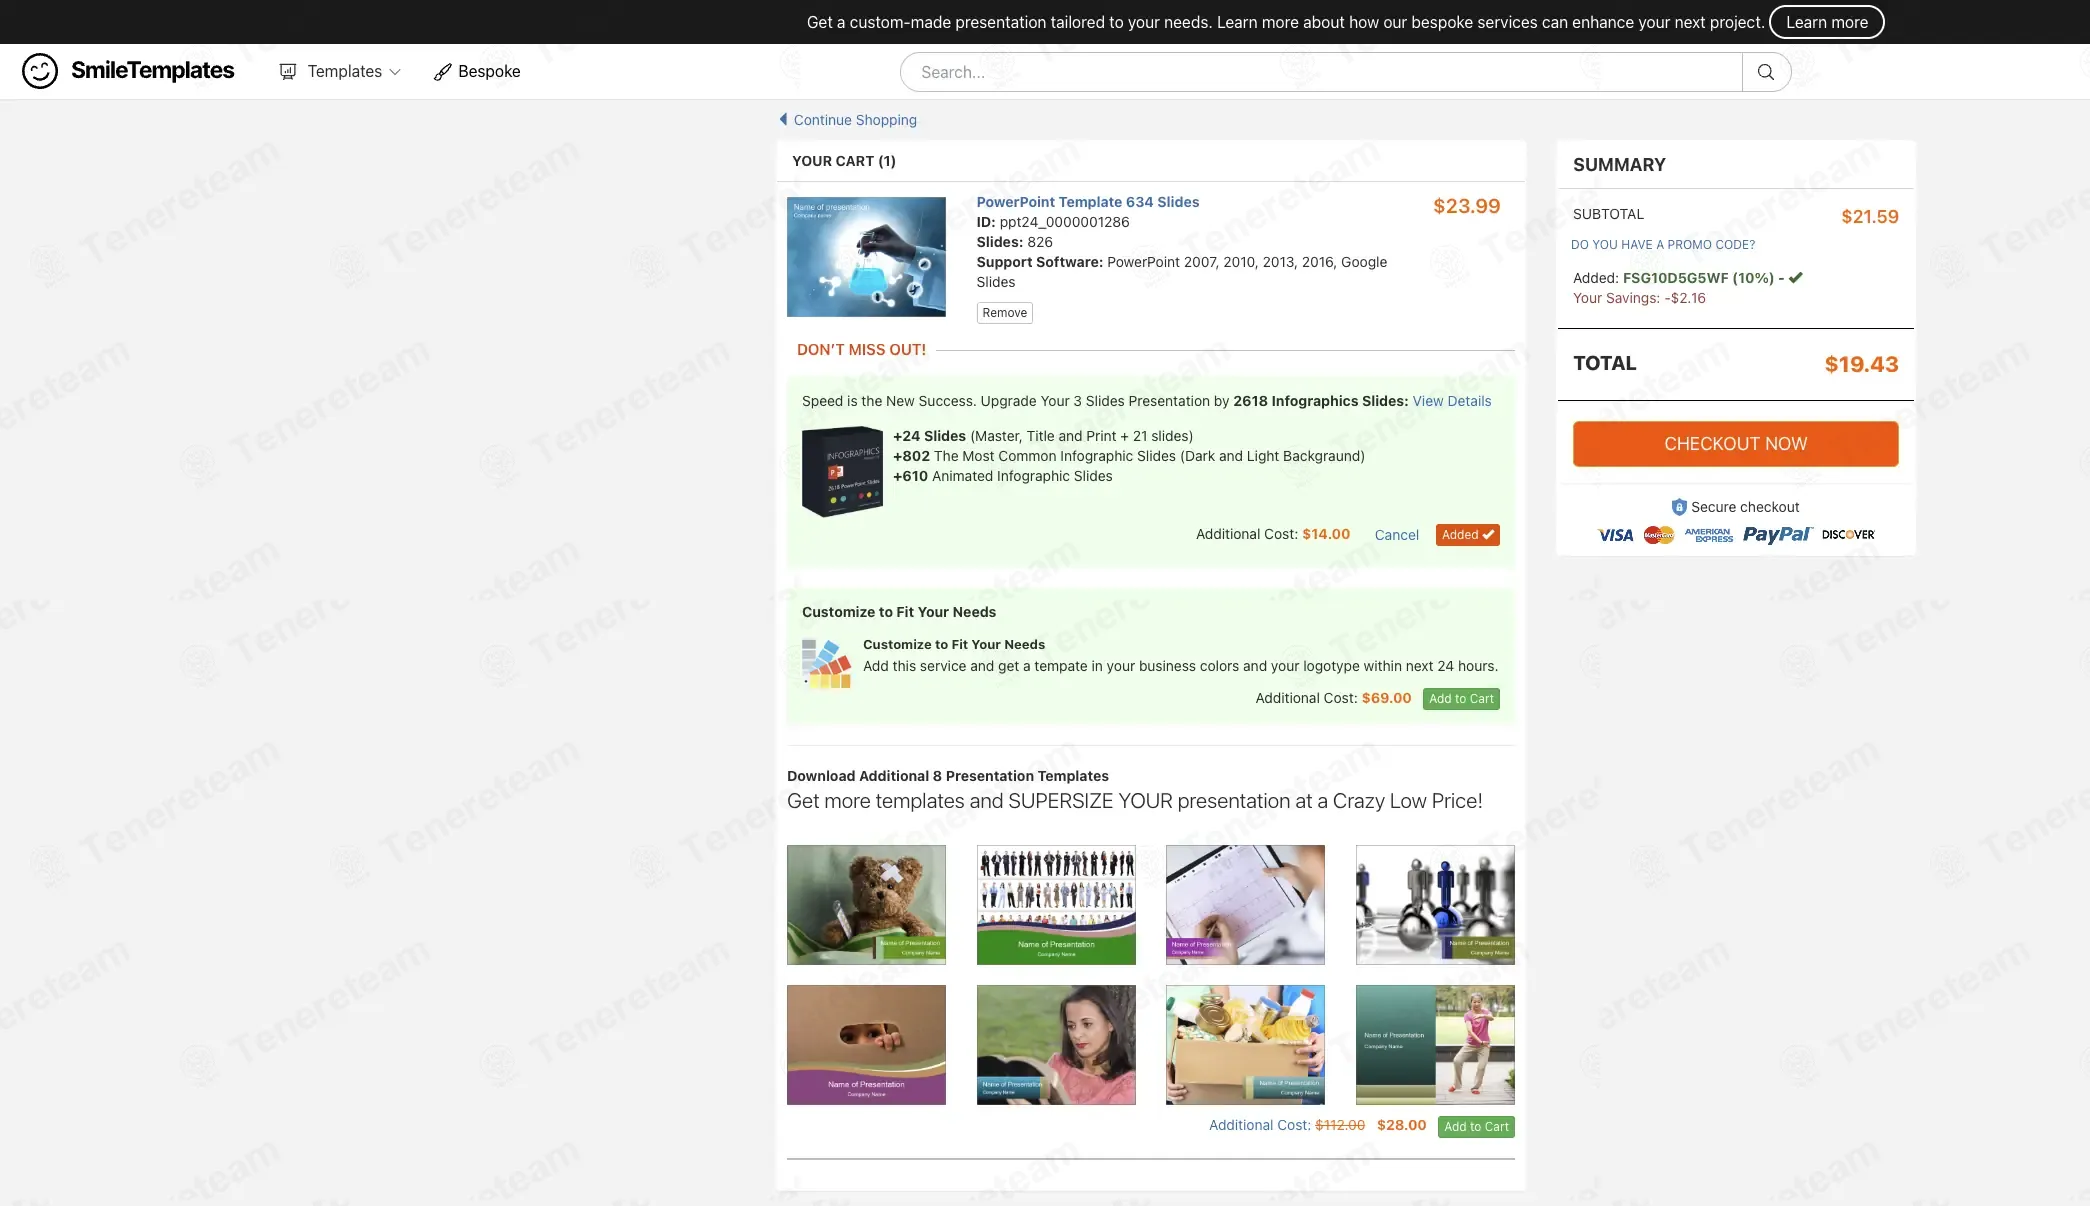Viewport: 2090px width, 1206px height.
Task: Expand the Templates dropdown menu
Action: click(x=340, y=72)
